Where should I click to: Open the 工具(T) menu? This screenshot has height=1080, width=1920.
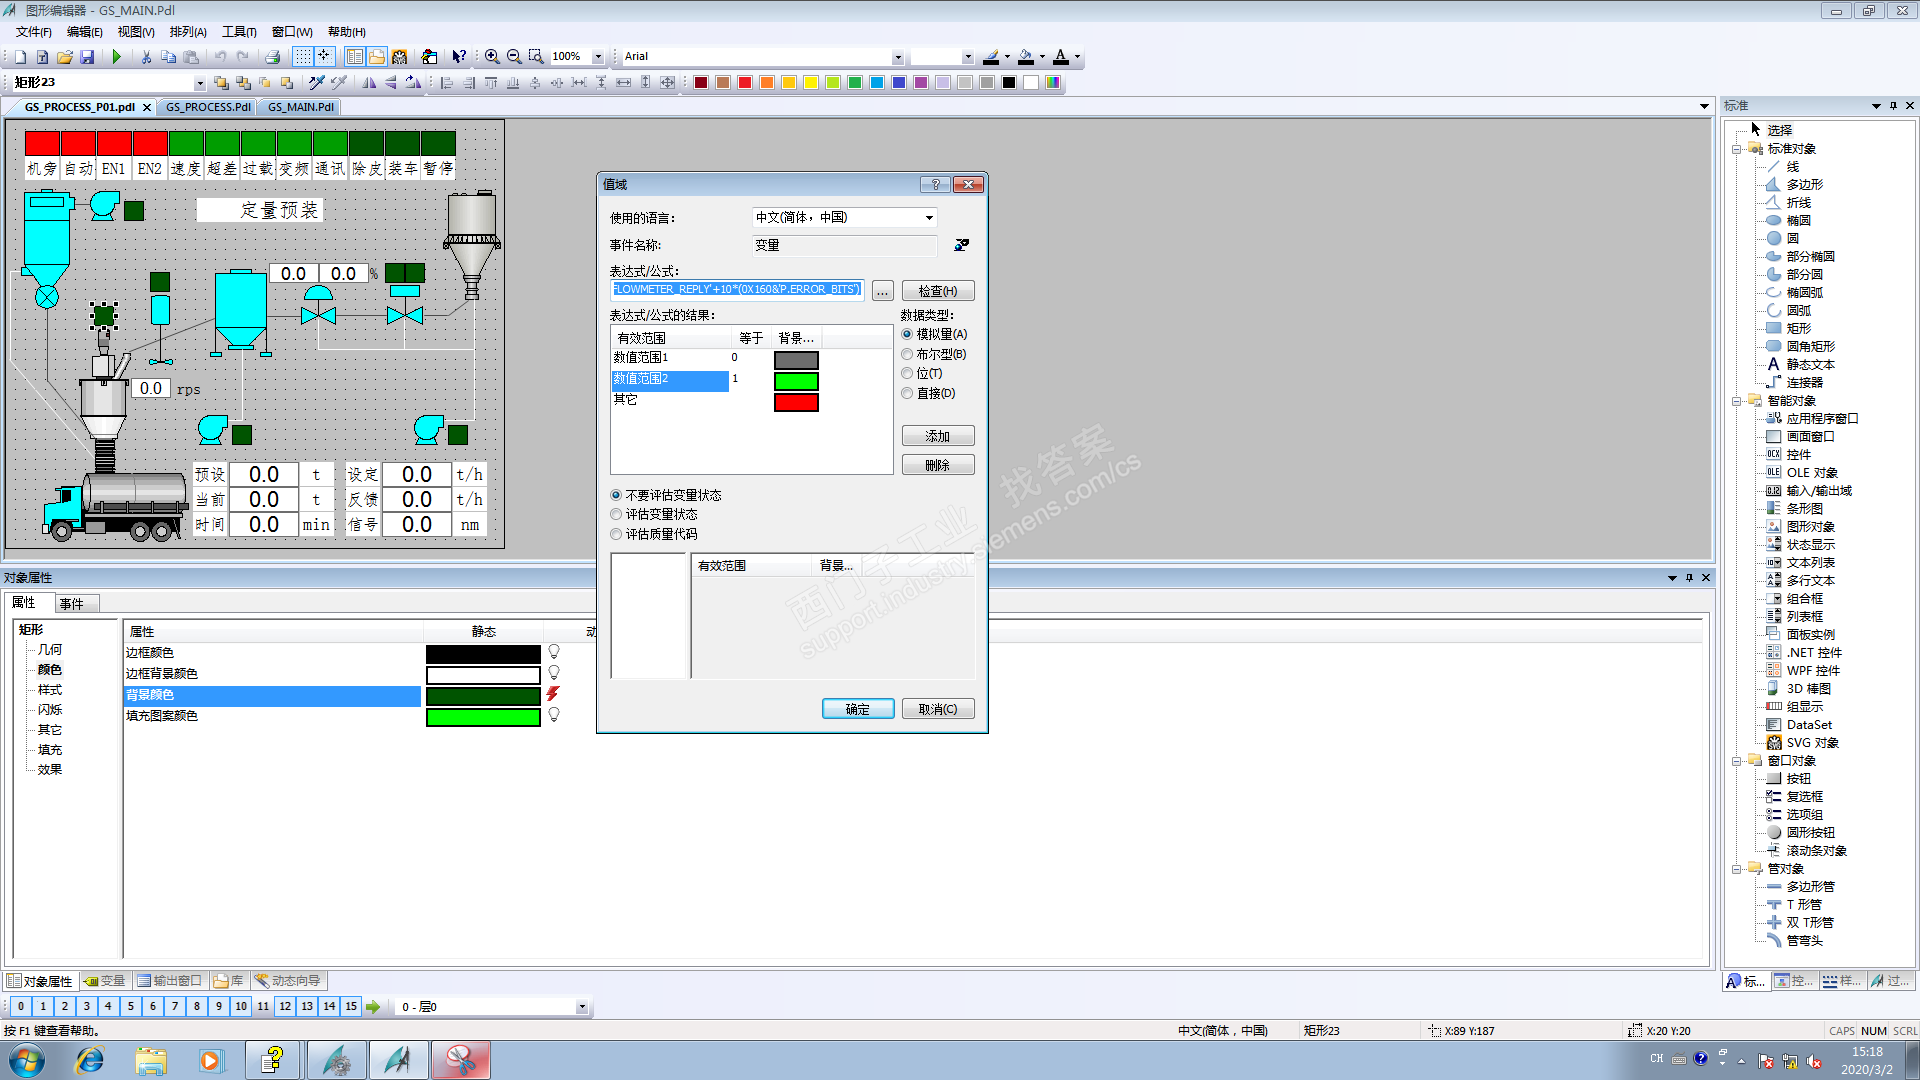[239, 32]
